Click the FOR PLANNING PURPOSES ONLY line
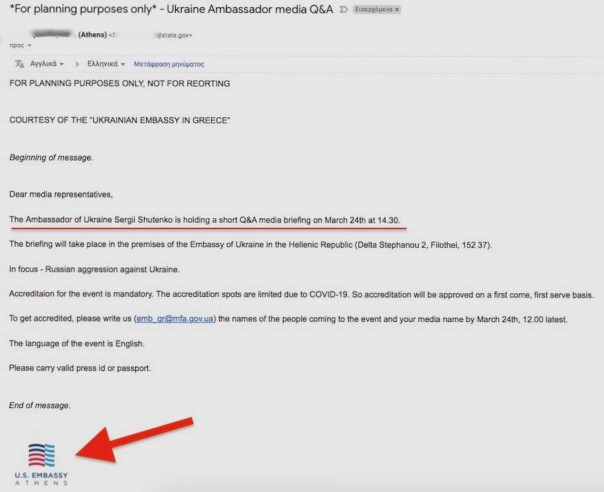Image resolution: width=604 pixels, height=492 pixels. [120, 83]
